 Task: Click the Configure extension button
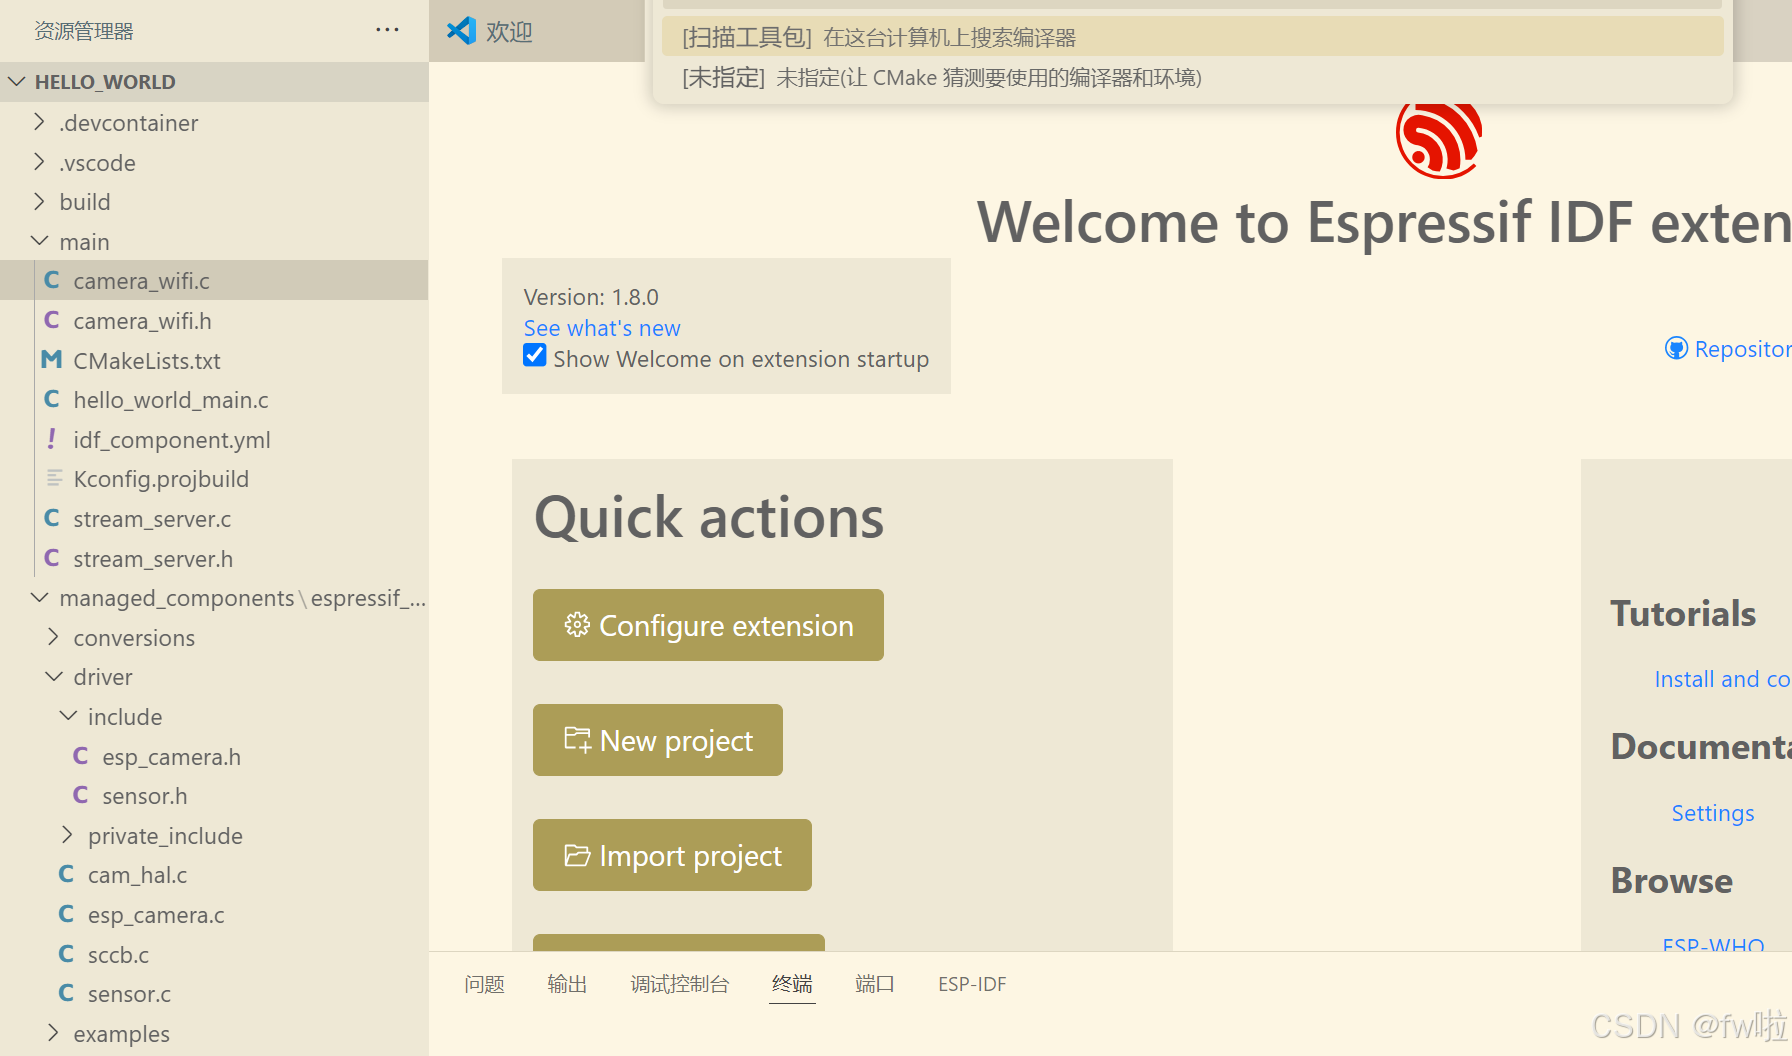click(708, 625)
